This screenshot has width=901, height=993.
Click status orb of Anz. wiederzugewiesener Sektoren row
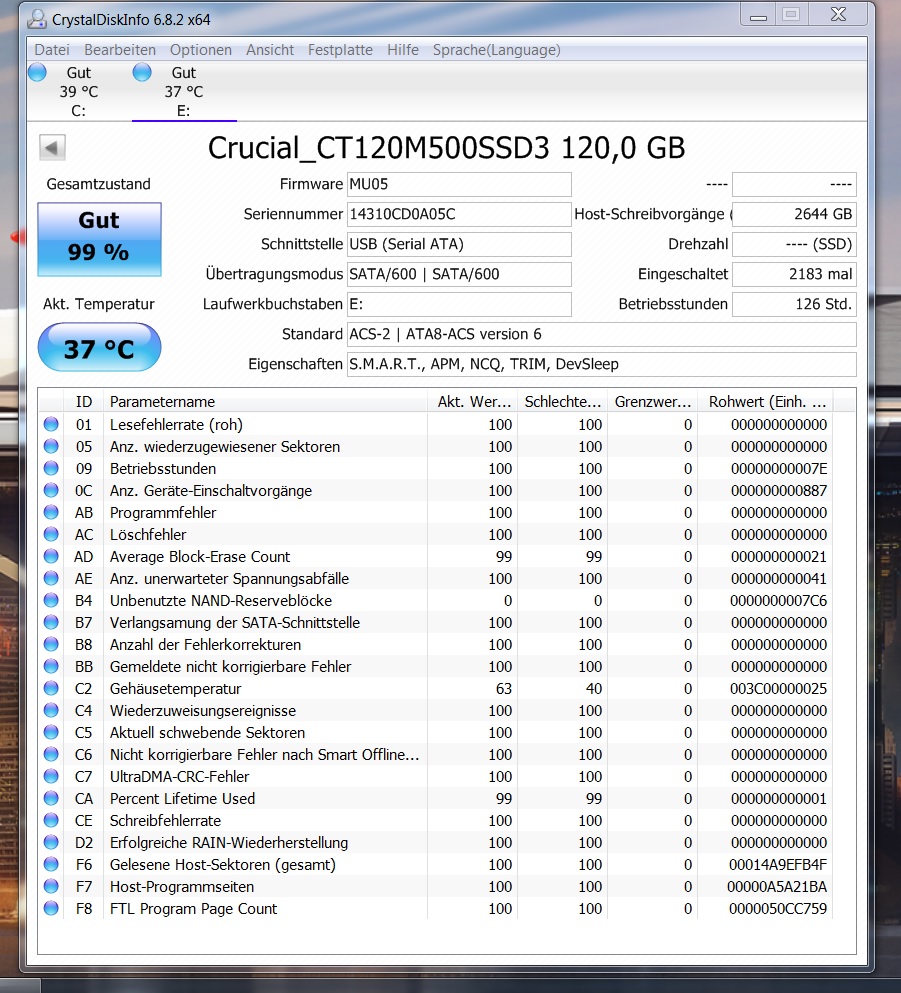click(51, 446)
